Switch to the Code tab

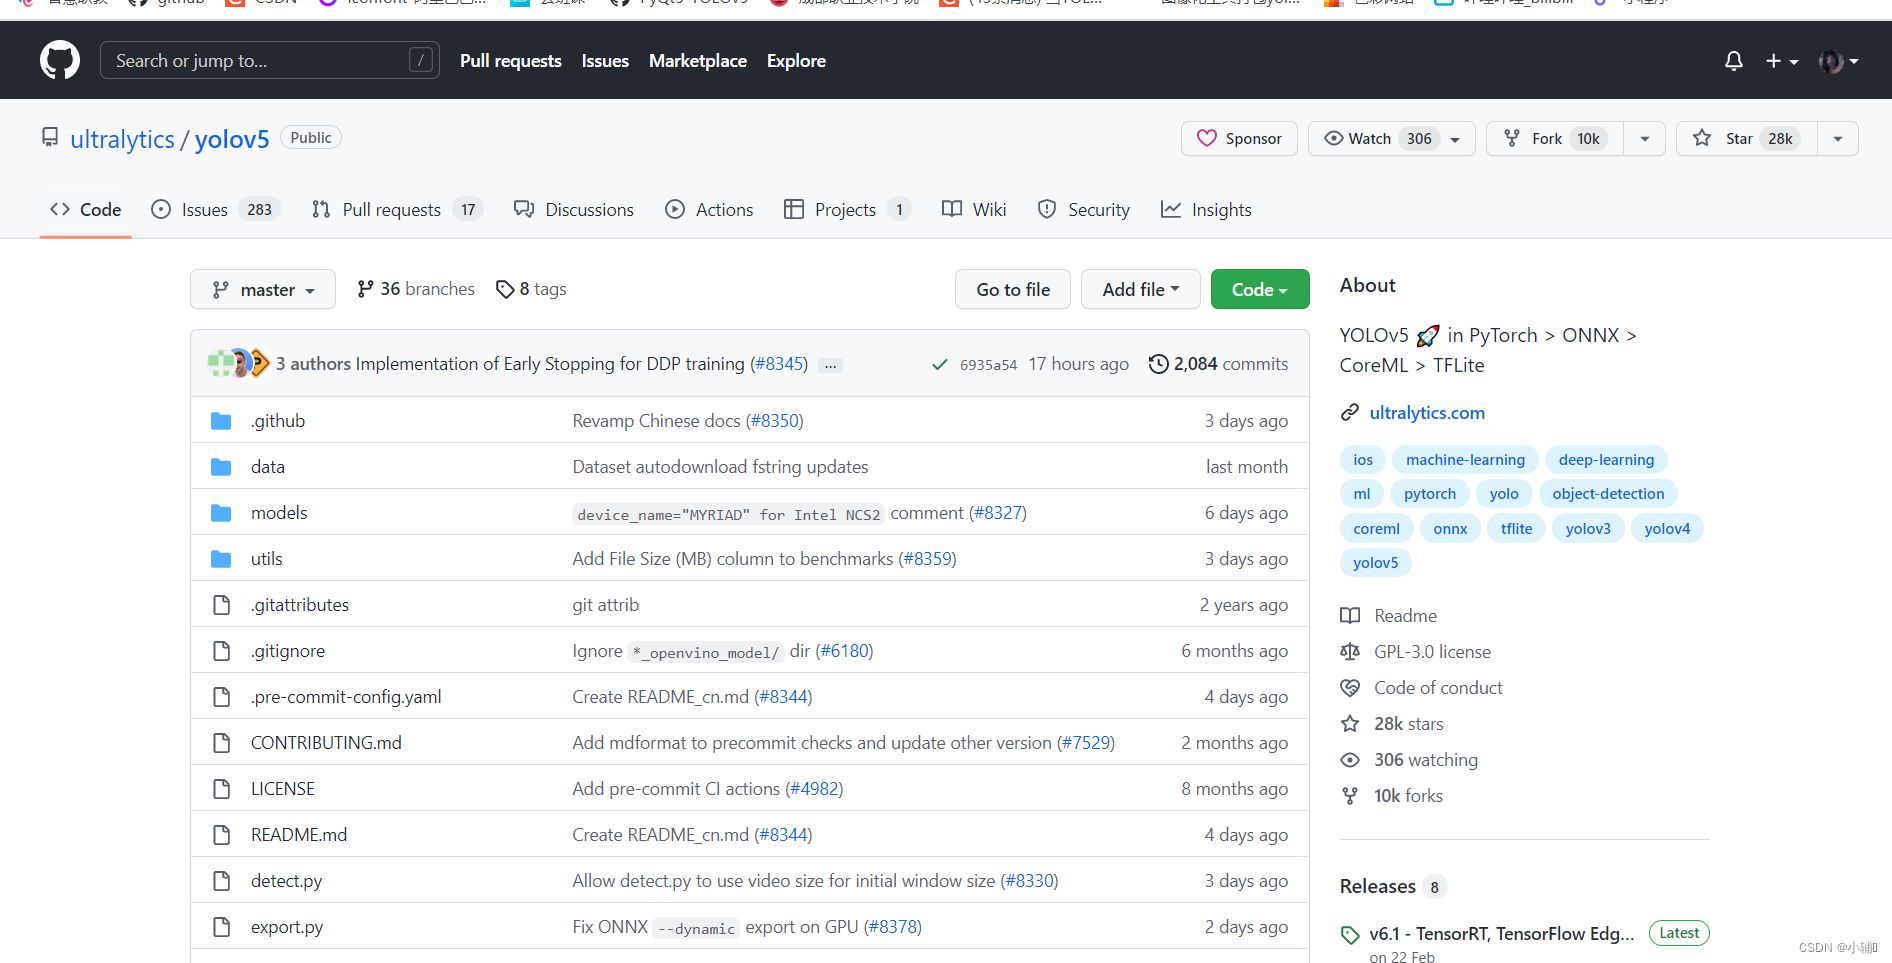[86, 209]
